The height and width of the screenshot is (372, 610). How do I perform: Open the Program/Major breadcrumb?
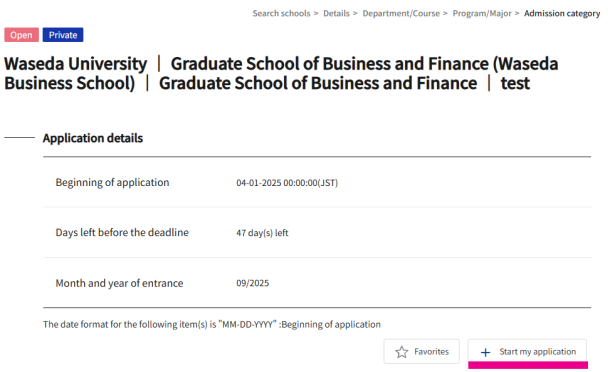click(x=482, y=13)
